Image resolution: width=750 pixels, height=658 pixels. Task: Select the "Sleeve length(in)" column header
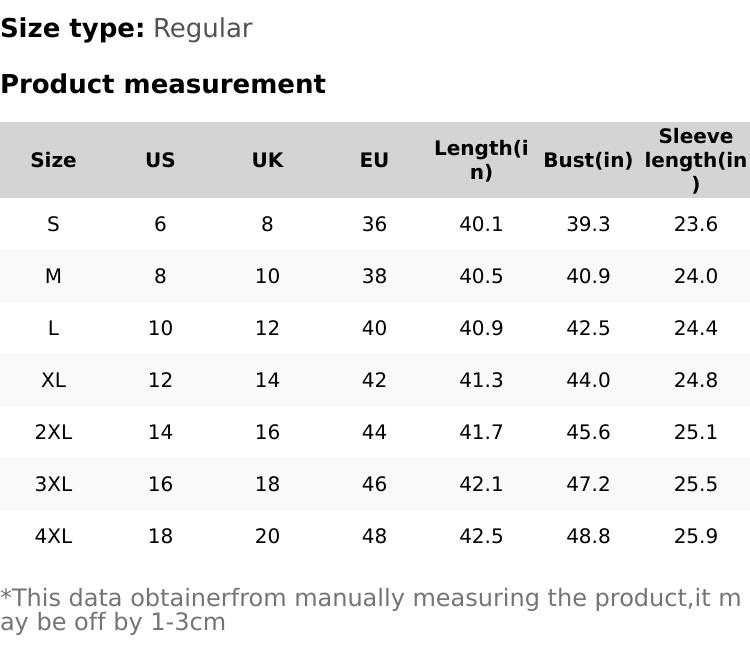[695, 160]
